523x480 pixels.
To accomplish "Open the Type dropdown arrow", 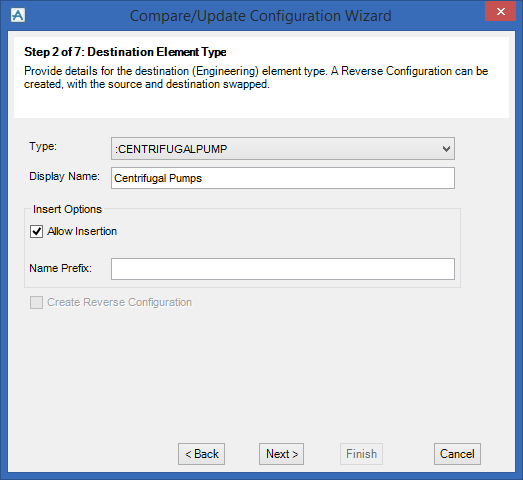I will (446, 149).
